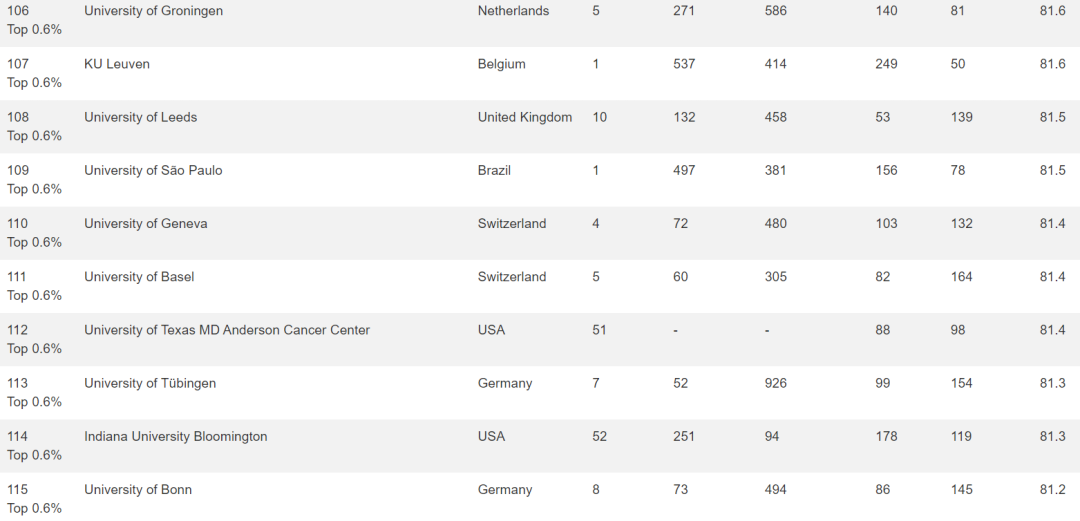Select University of Texas MD Anderson Cancer Center

coord(227,330)
